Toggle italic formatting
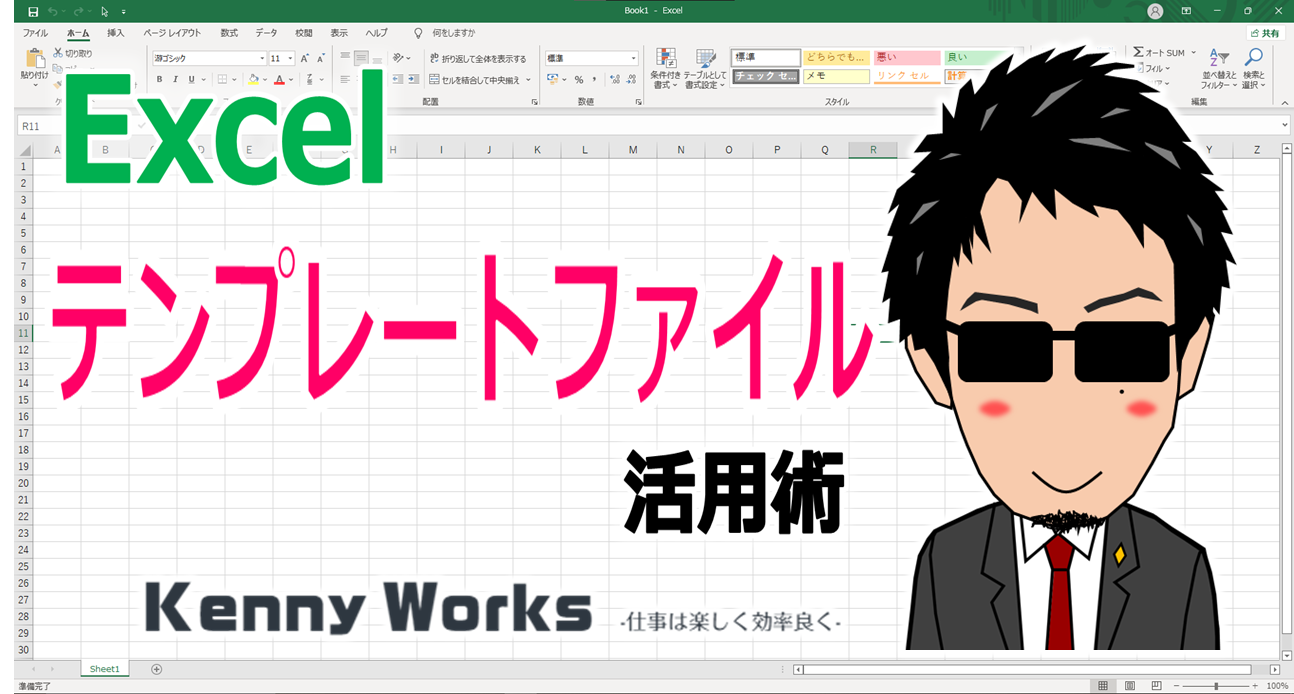This screenshot has width=1294, height=694. coord(175,79)
